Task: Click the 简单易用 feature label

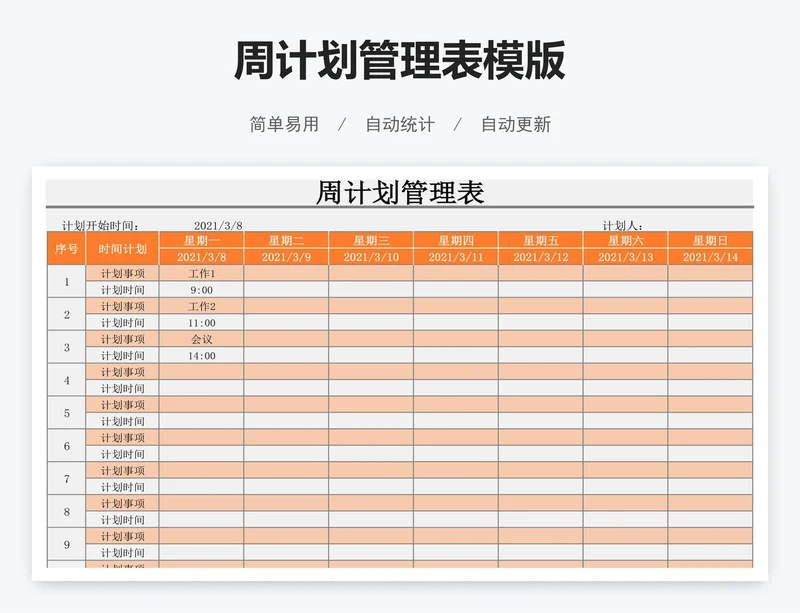Action: (284, 125)
